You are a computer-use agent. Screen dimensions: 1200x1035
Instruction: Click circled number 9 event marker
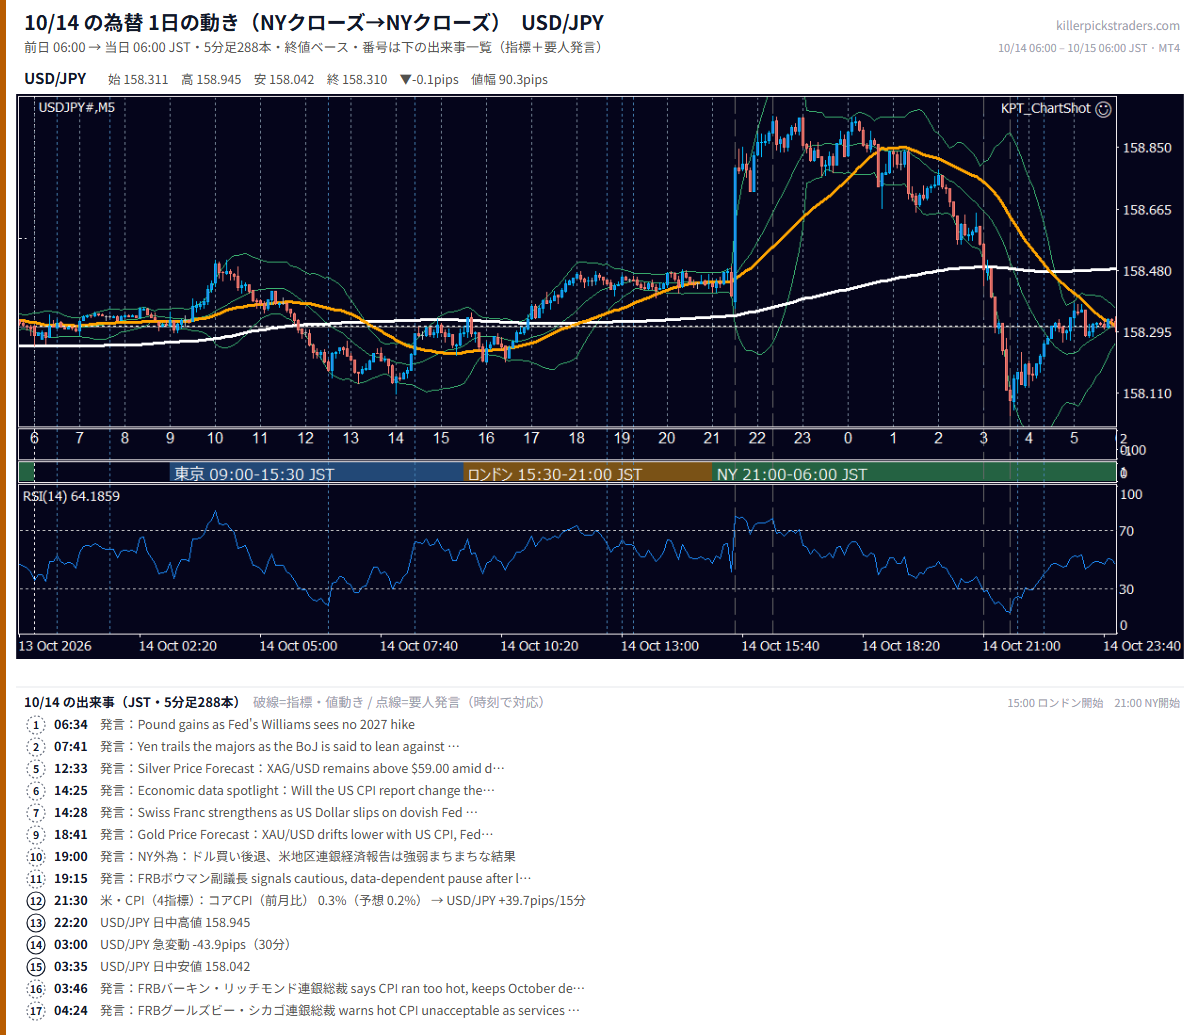[37, 835]
